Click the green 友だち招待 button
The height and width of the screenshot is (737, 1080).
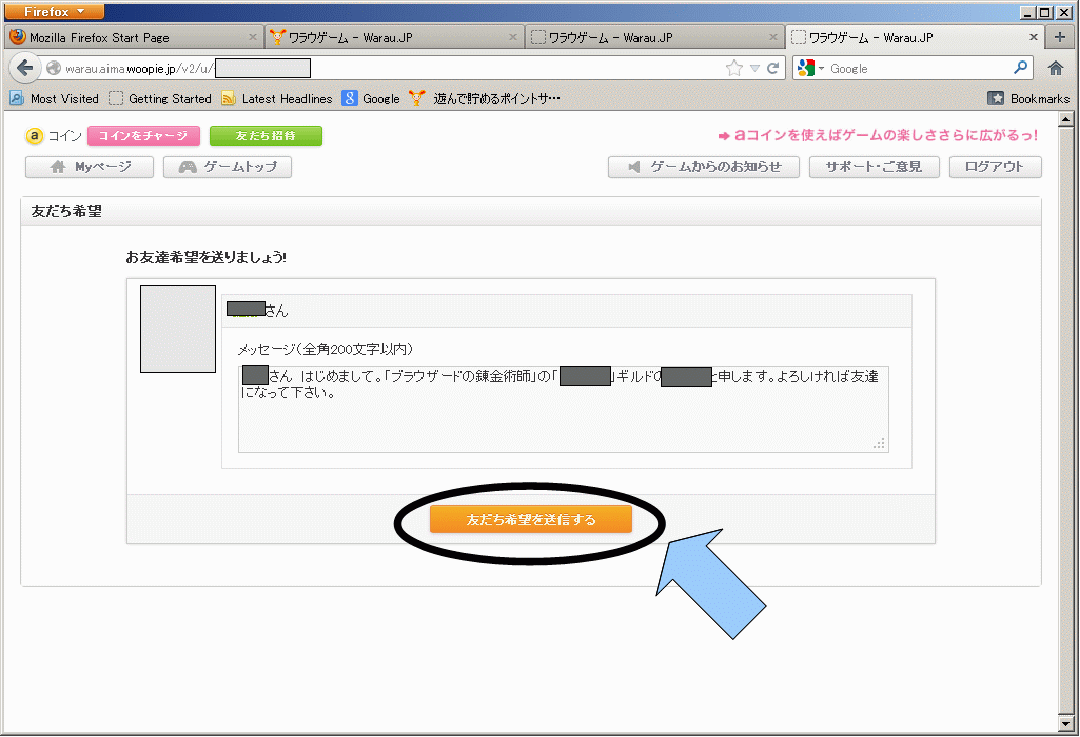[x=266, y=136]
